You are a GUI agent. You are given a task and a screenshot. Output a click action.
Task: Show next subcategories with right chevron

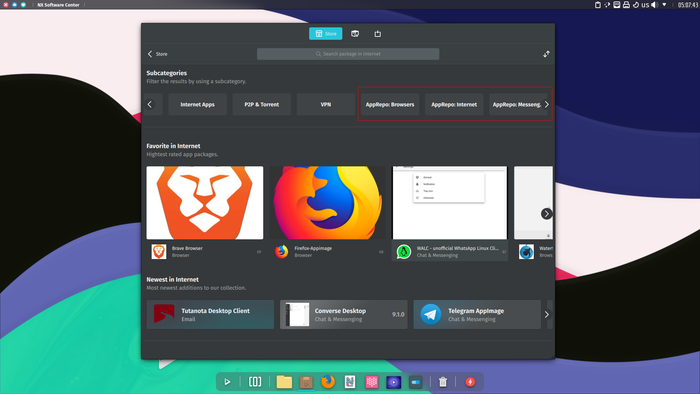tap(546, 104)
